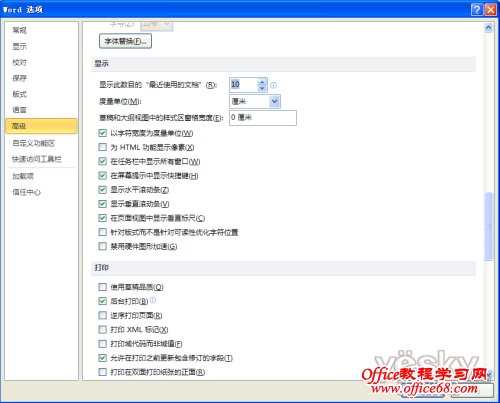Viewport: 500px width, 403px height.
Task: Enable 使用草稿品质 checkbox
Action: point(102,287)
